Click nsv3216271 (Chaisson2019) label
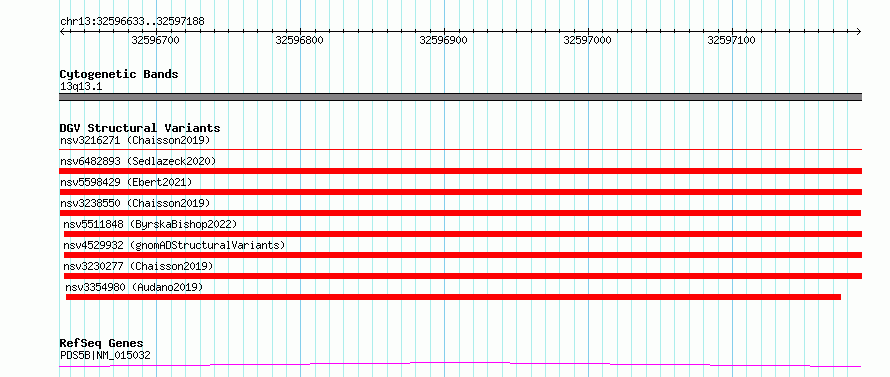This screenshot has height=377, width=890. (135, 140)
